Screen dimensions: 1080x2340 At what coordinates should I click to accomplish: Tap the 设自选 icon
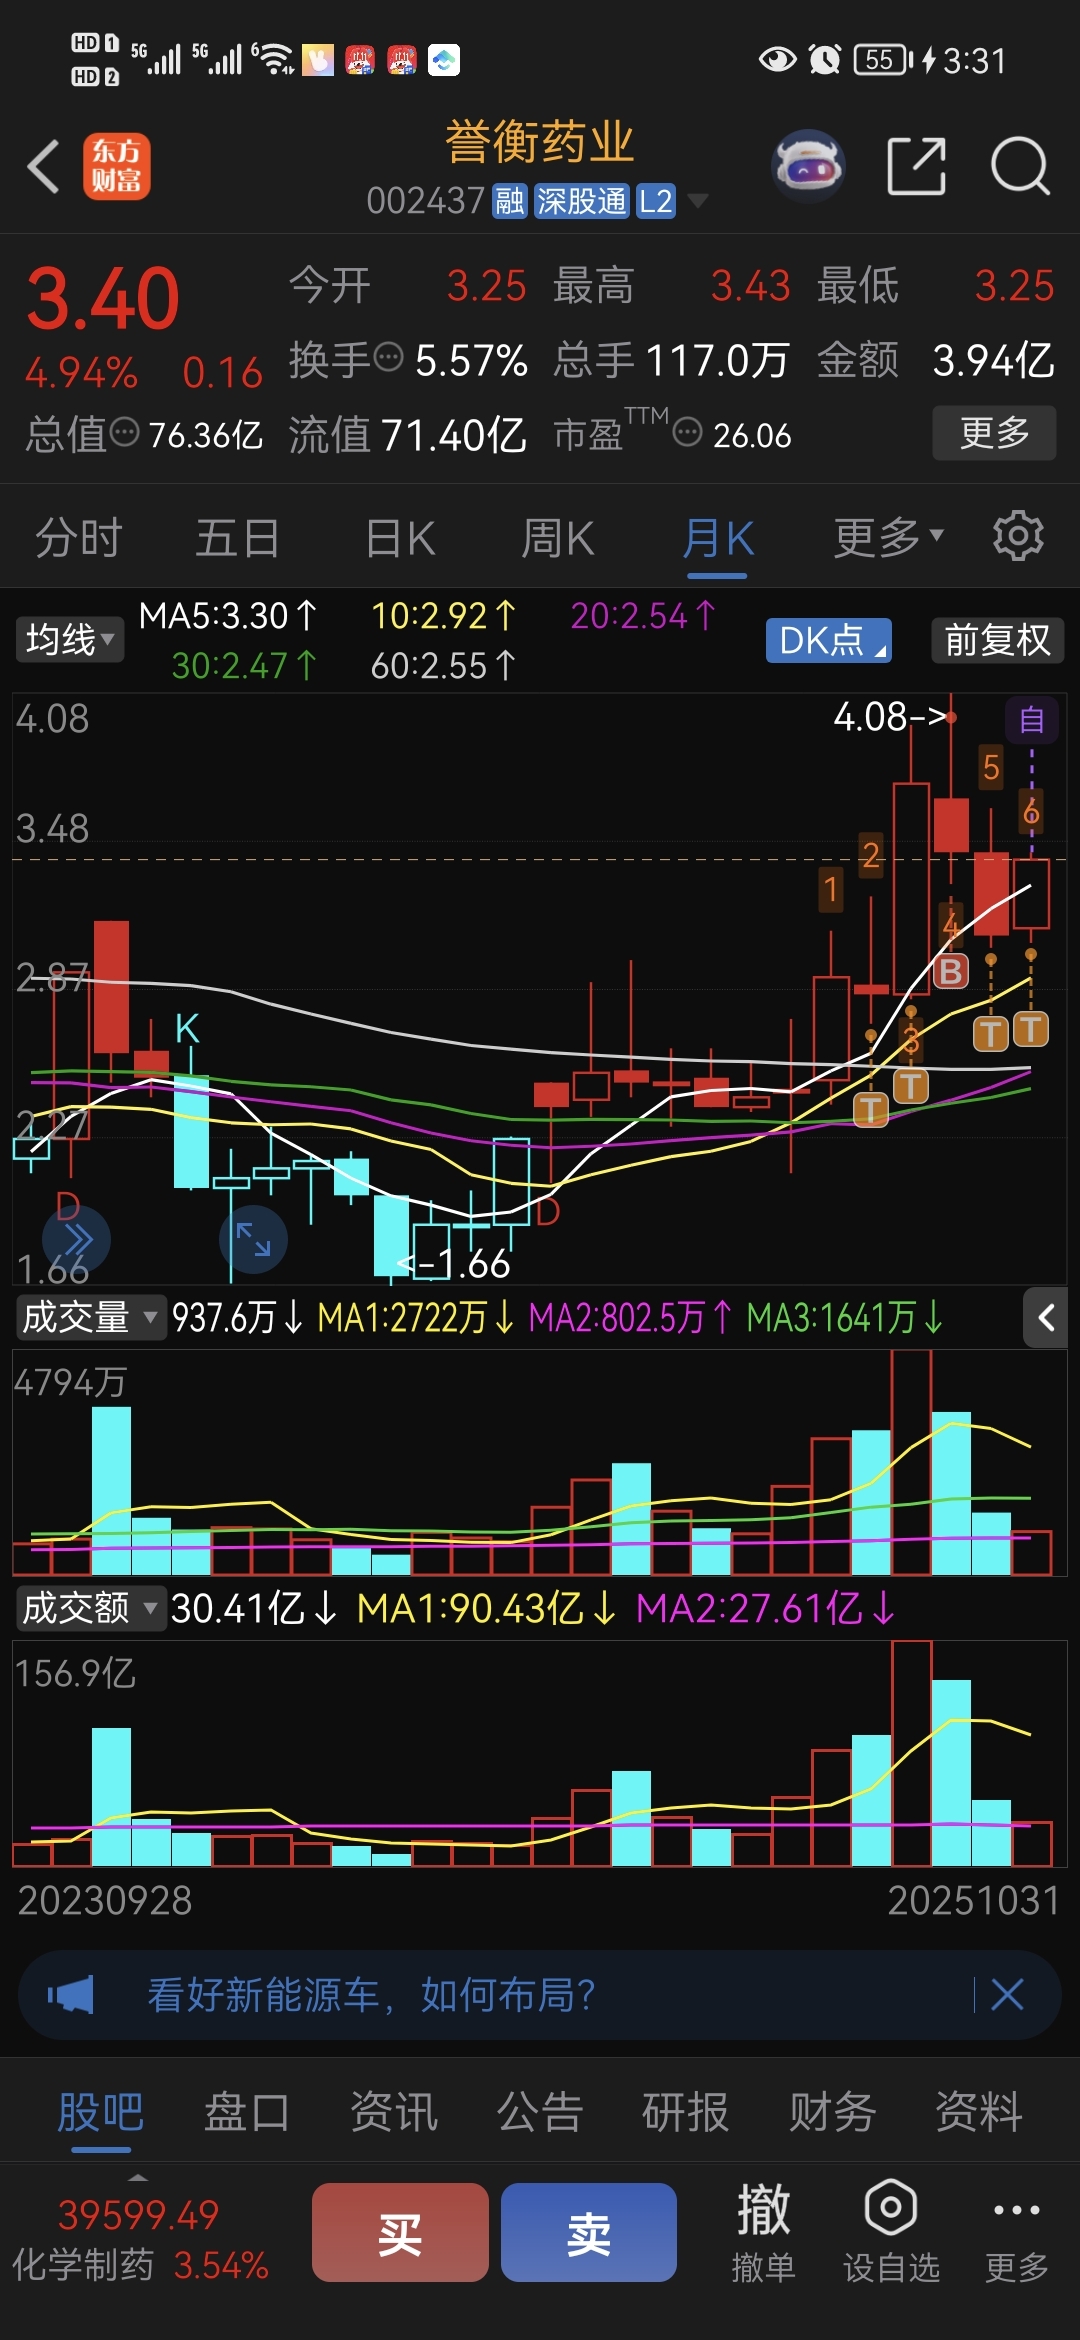[x=891, y=2232]
